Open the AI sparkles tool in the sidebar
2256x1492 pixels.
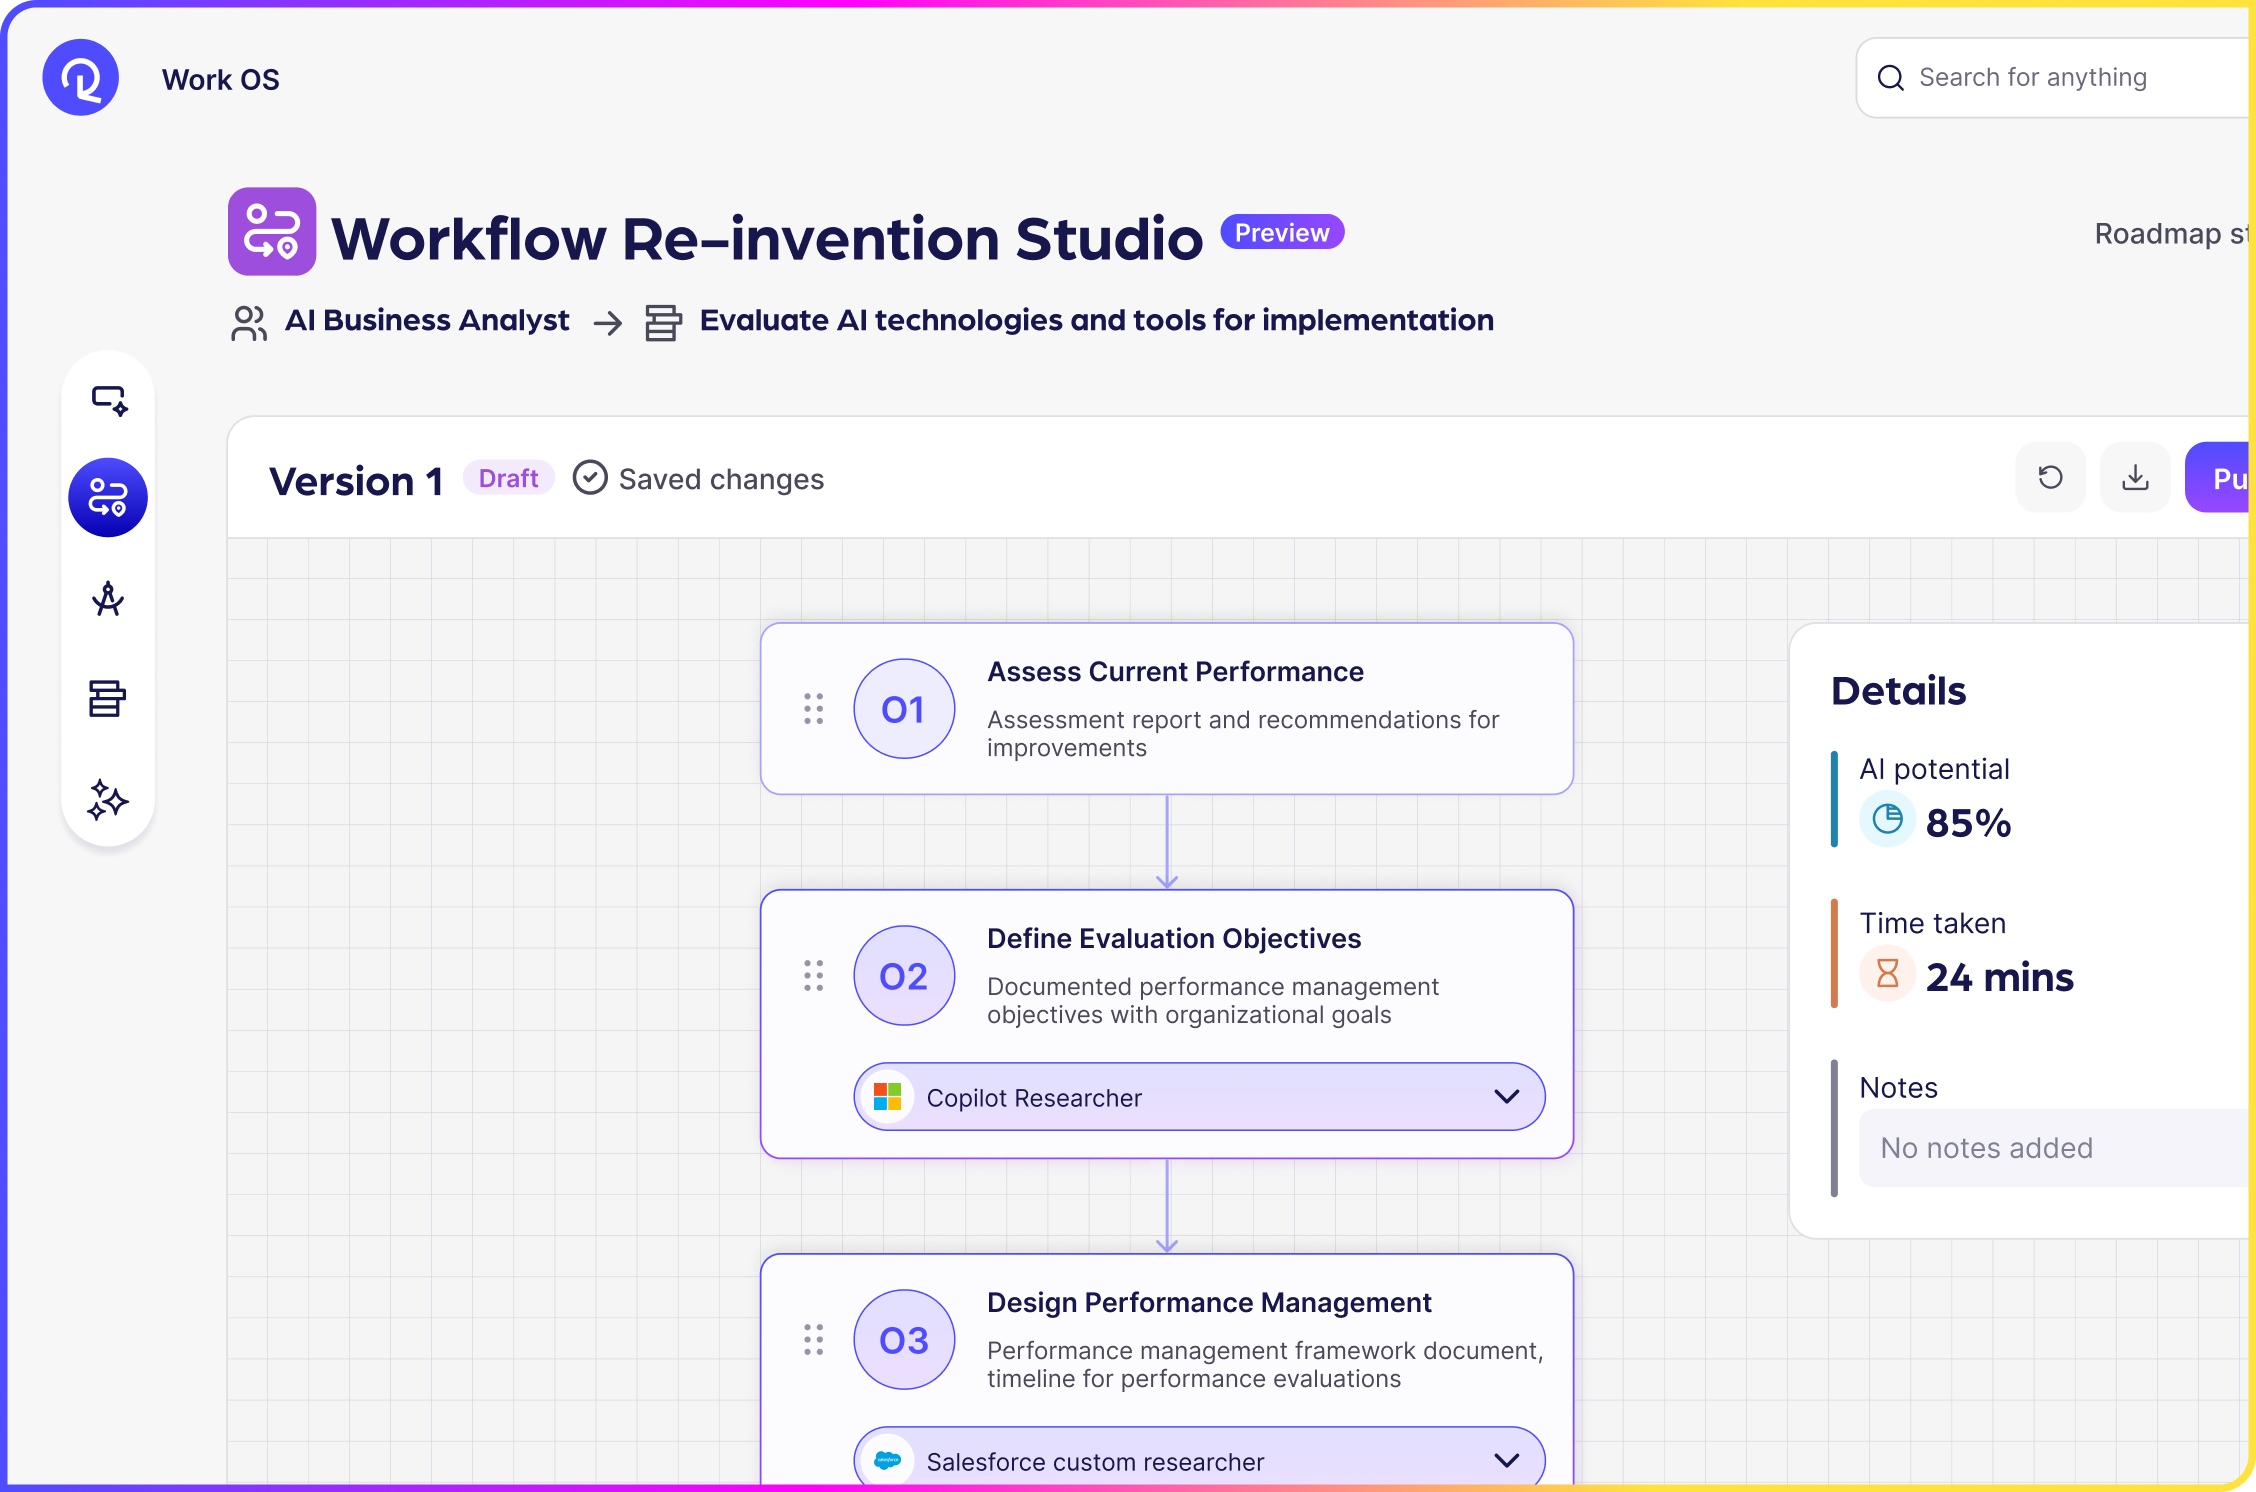107,799
